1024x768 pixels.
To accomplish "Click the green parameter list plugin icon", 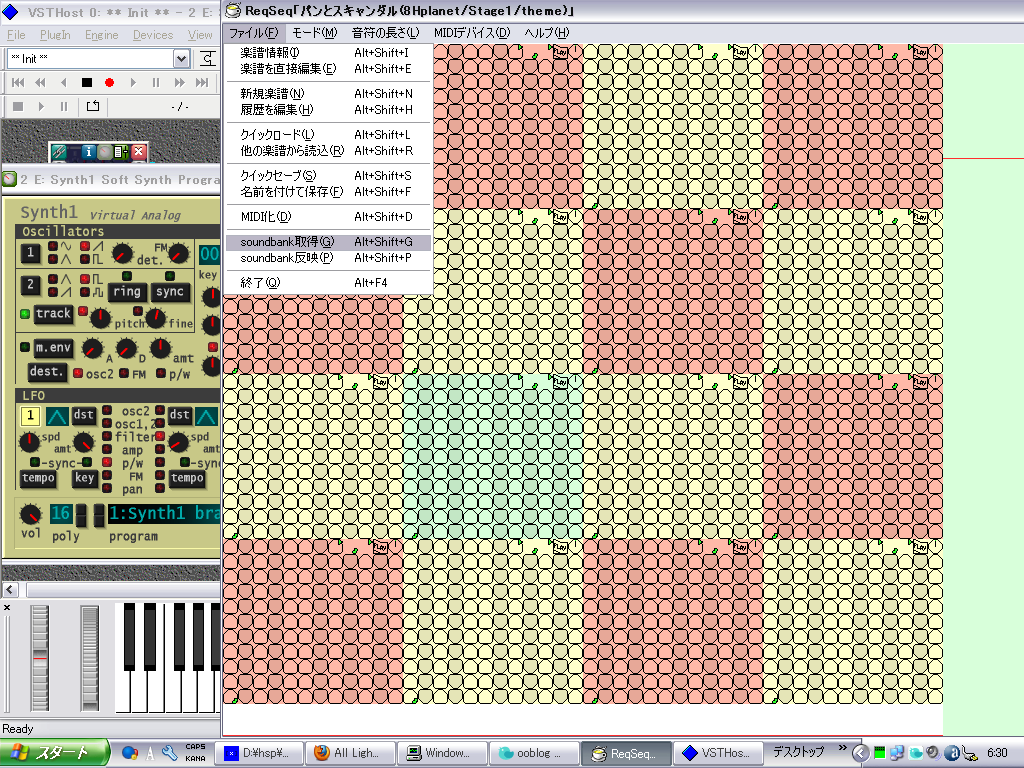I will (121, 152).
